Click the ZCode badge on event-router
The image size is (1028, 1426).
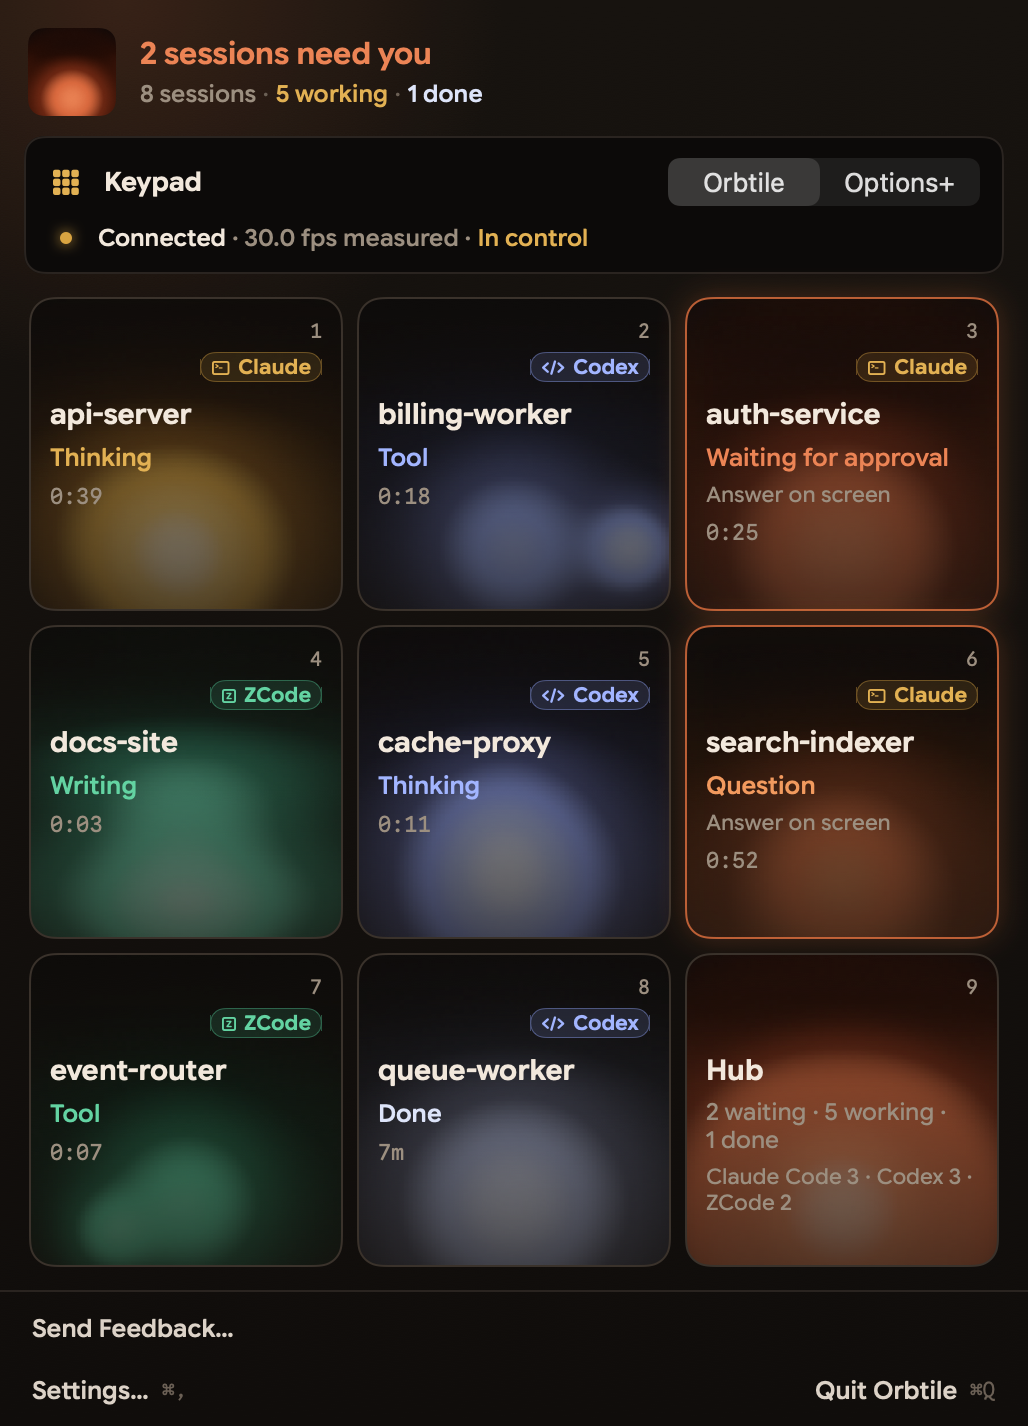266,1023
